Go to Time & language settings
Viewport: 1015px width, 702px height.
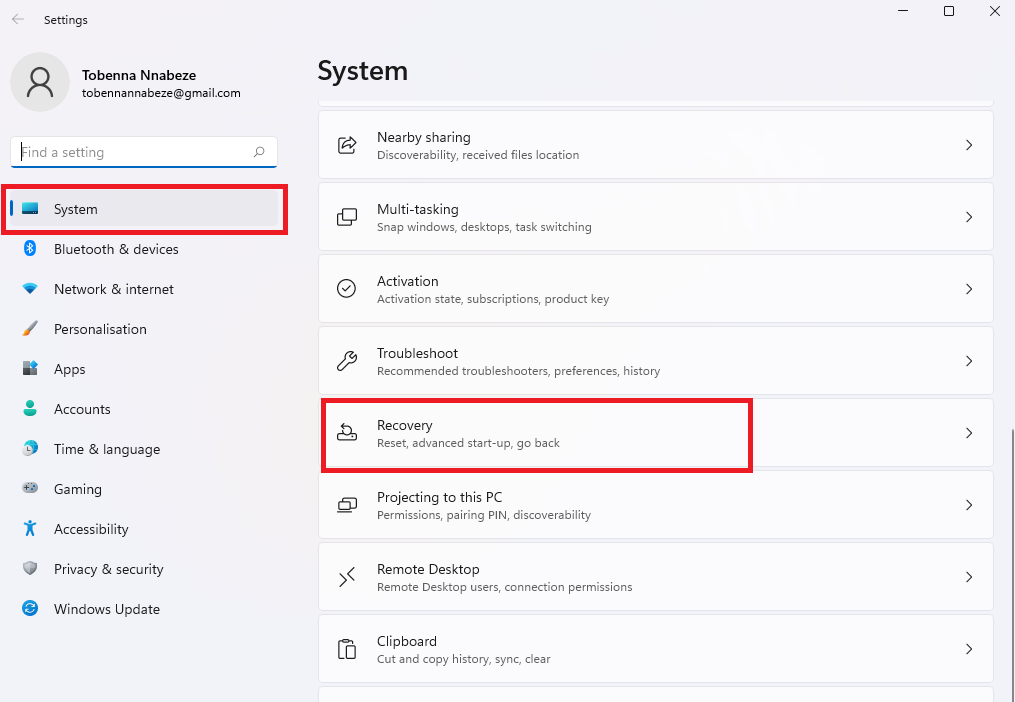coord(106,449)
